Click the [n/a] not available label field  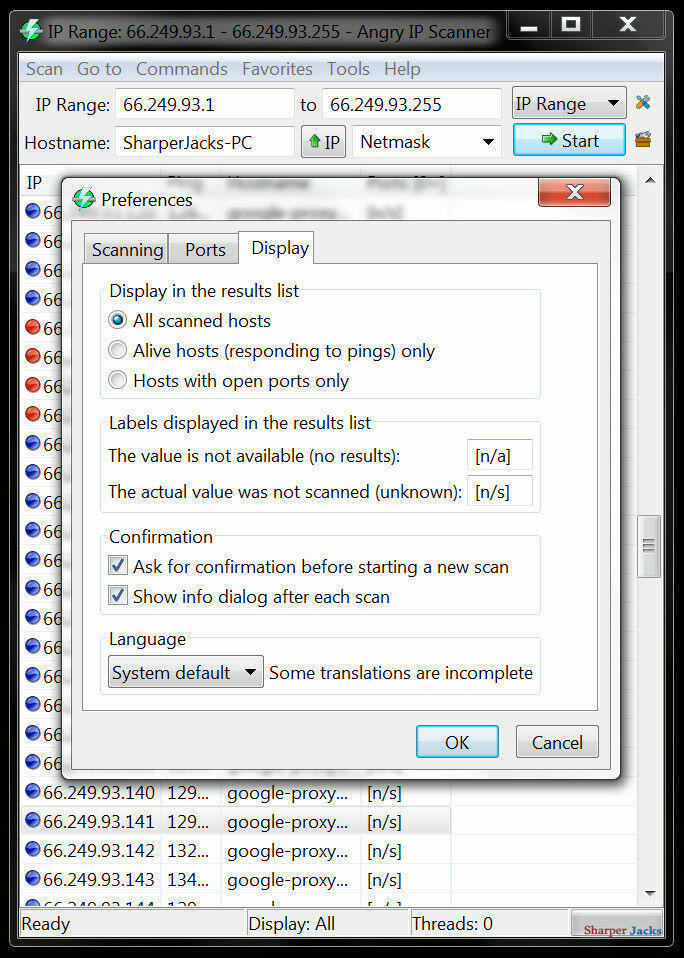(x=500, y=455)
